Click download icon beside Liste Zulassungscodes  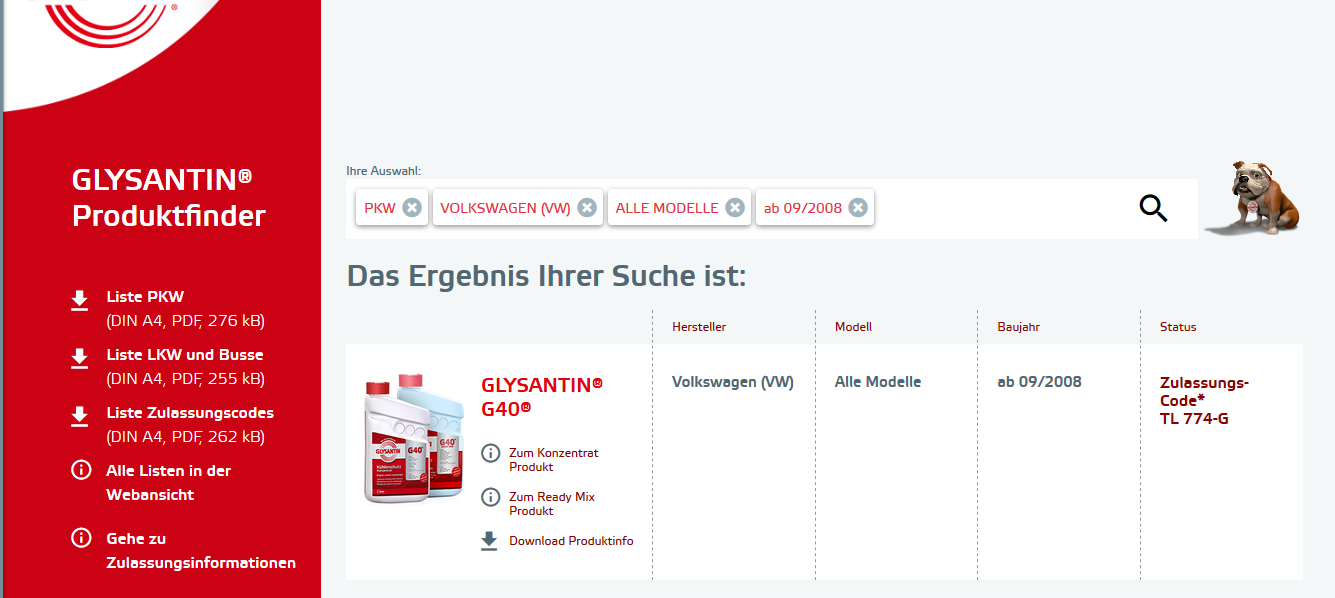pyautogui.click(x=80, y=416)
